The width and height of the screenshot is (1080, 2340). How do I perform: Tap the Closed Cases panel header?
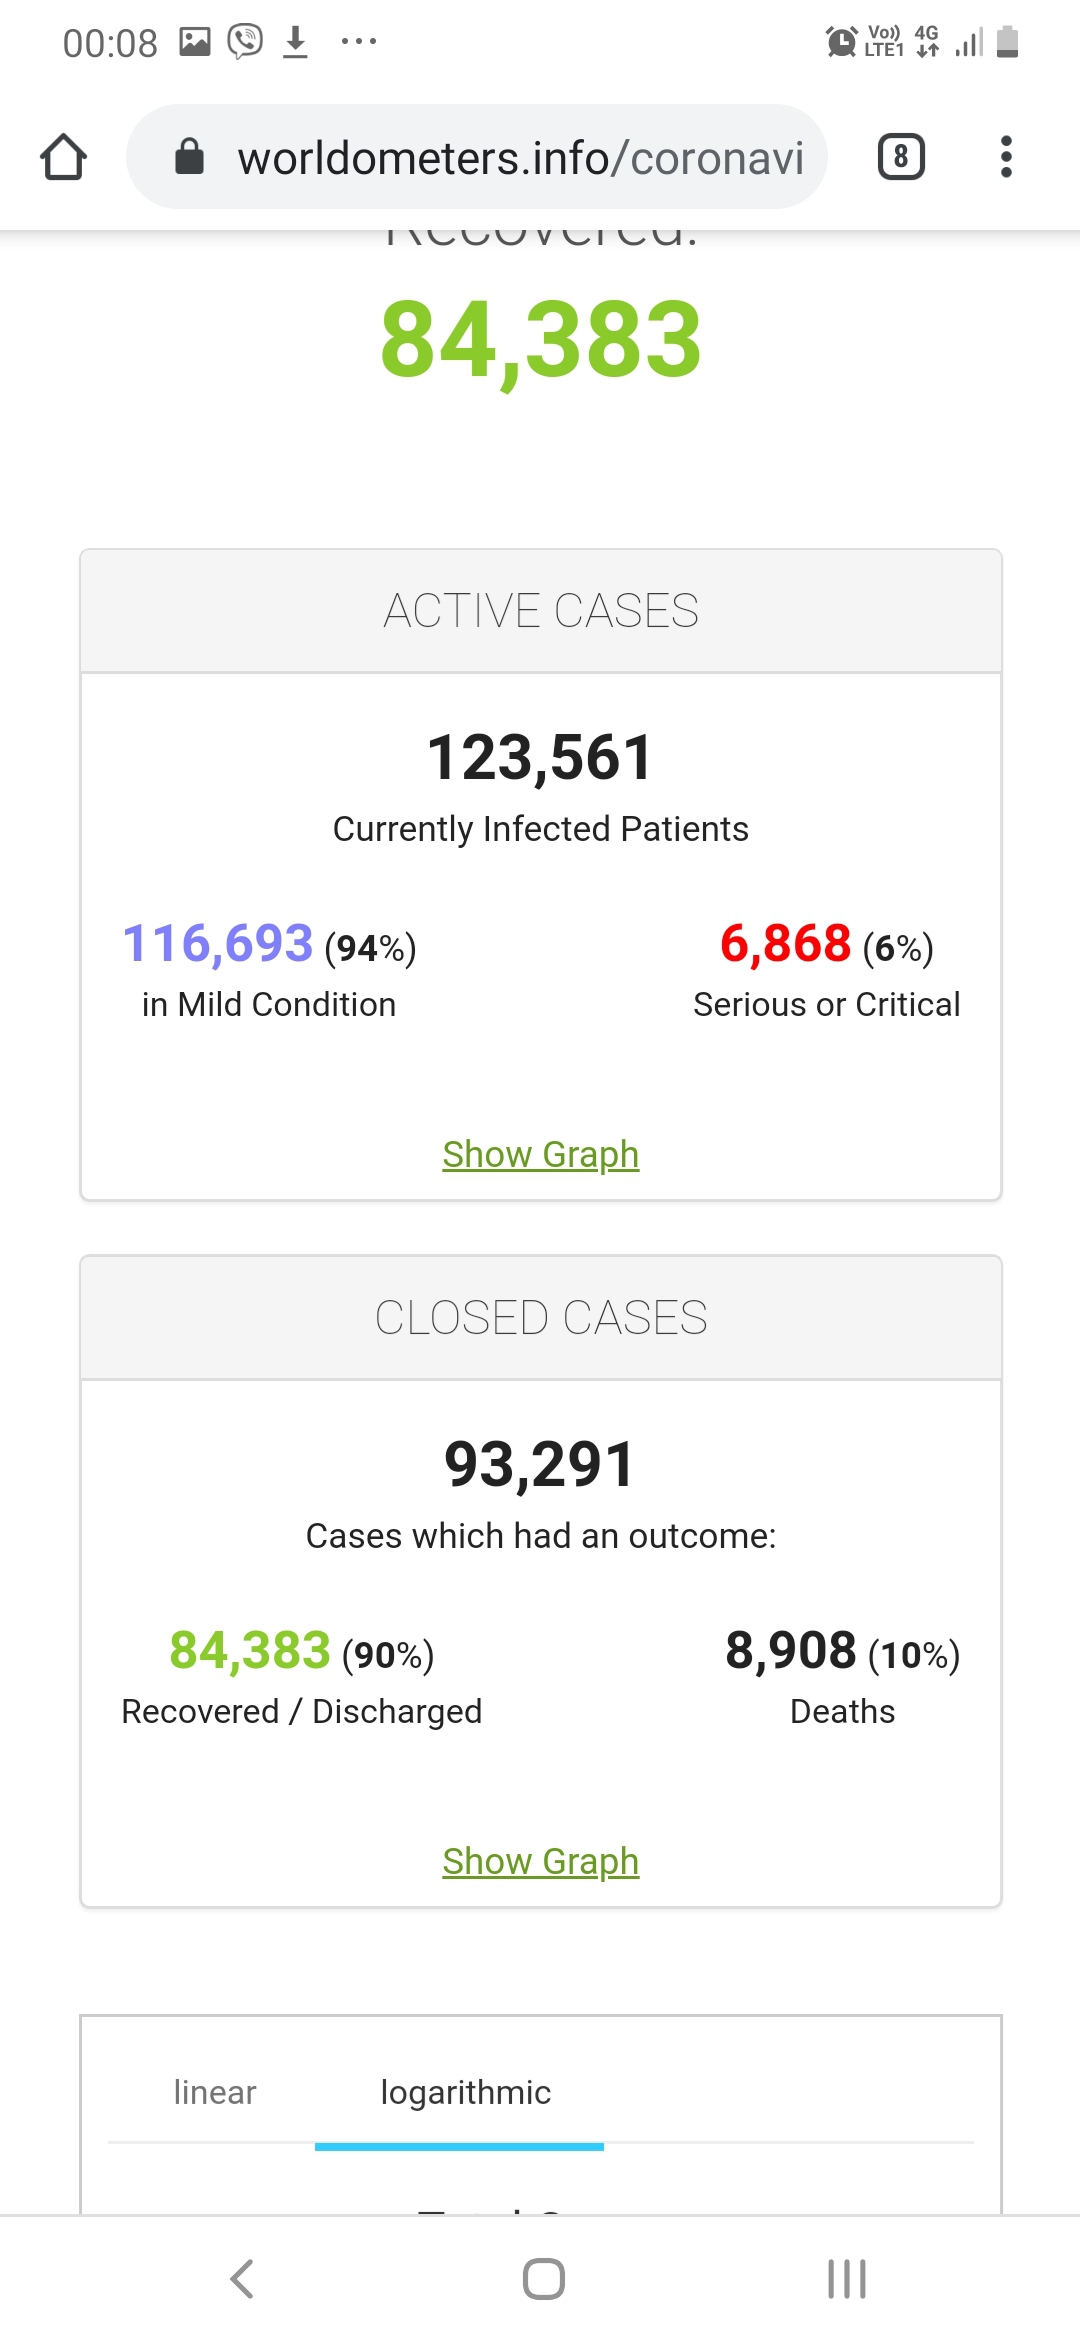pos(540,1318)
